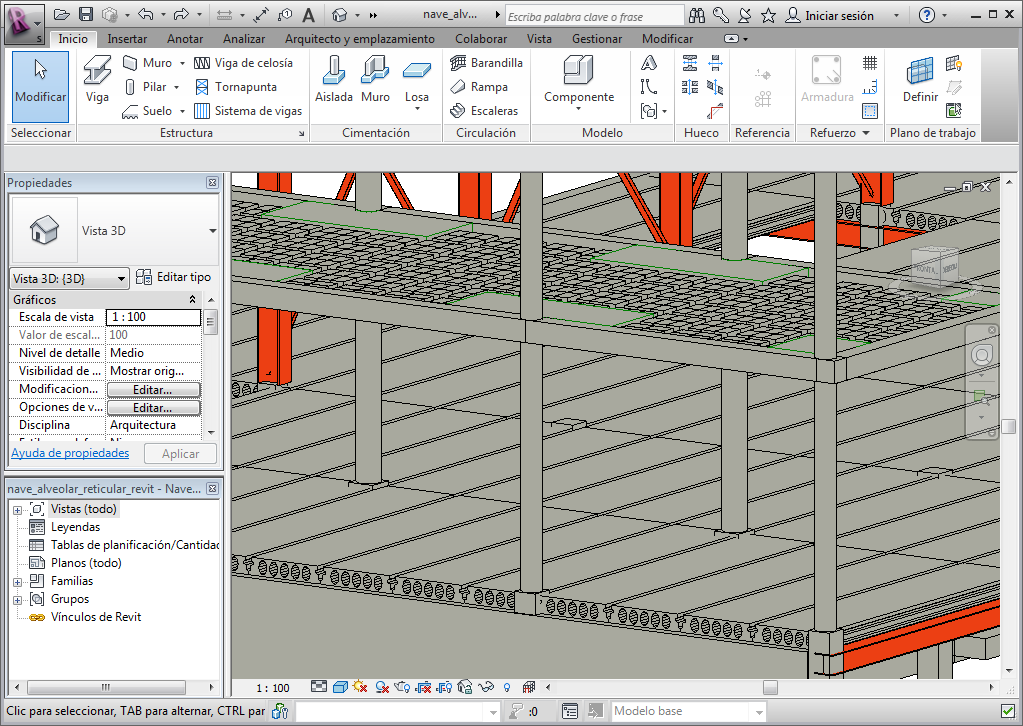The height and width of the screenshot is (726, 1023).
Task: Click the Barandilla railing tool
Action: click(486, 62)
